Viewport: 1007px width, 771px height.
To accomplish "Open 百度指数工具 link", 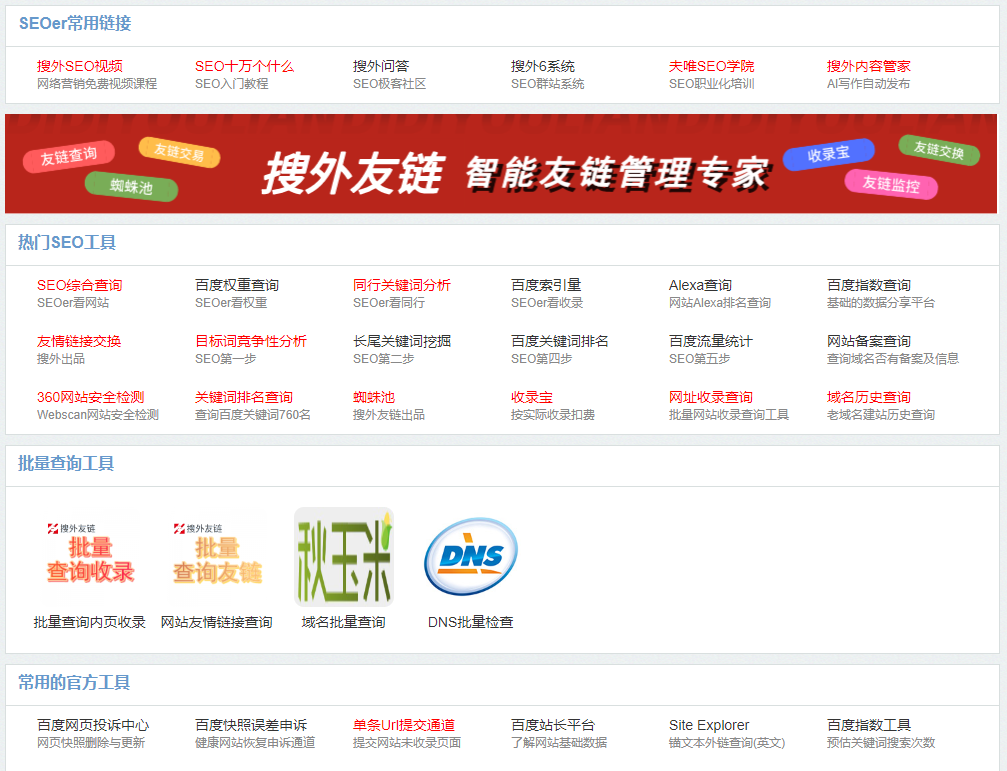I will (869, 725).
